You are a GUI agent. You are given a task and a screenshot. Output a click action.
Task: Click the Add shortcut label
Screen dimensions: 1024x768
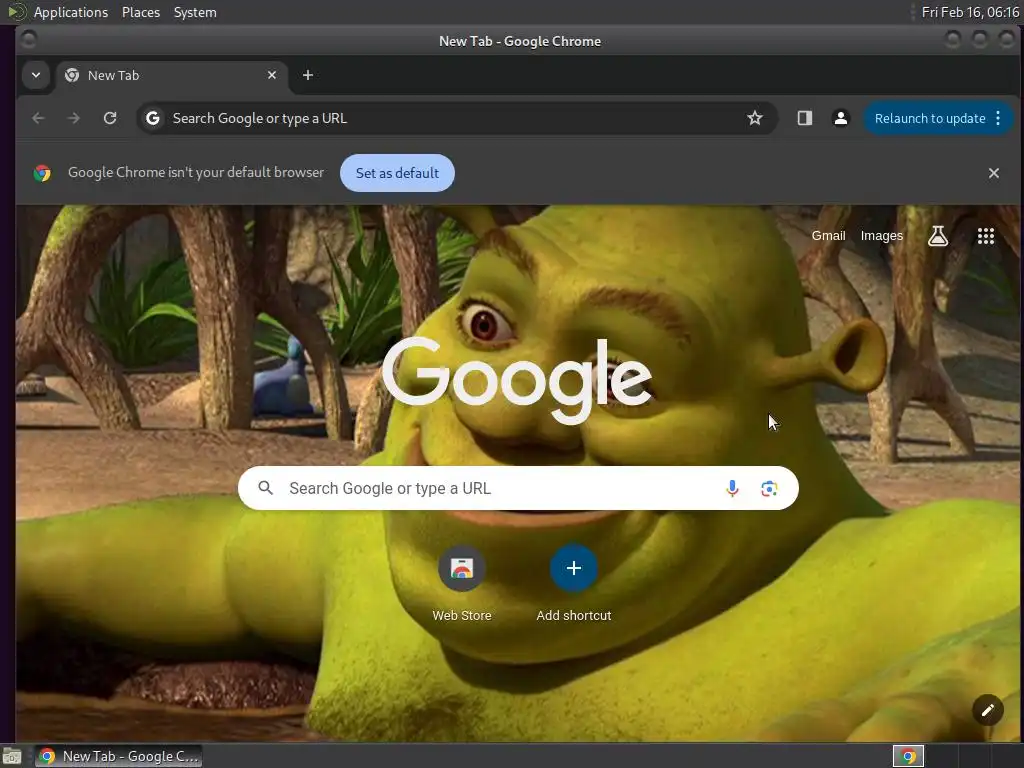click(x=573, y=615)
